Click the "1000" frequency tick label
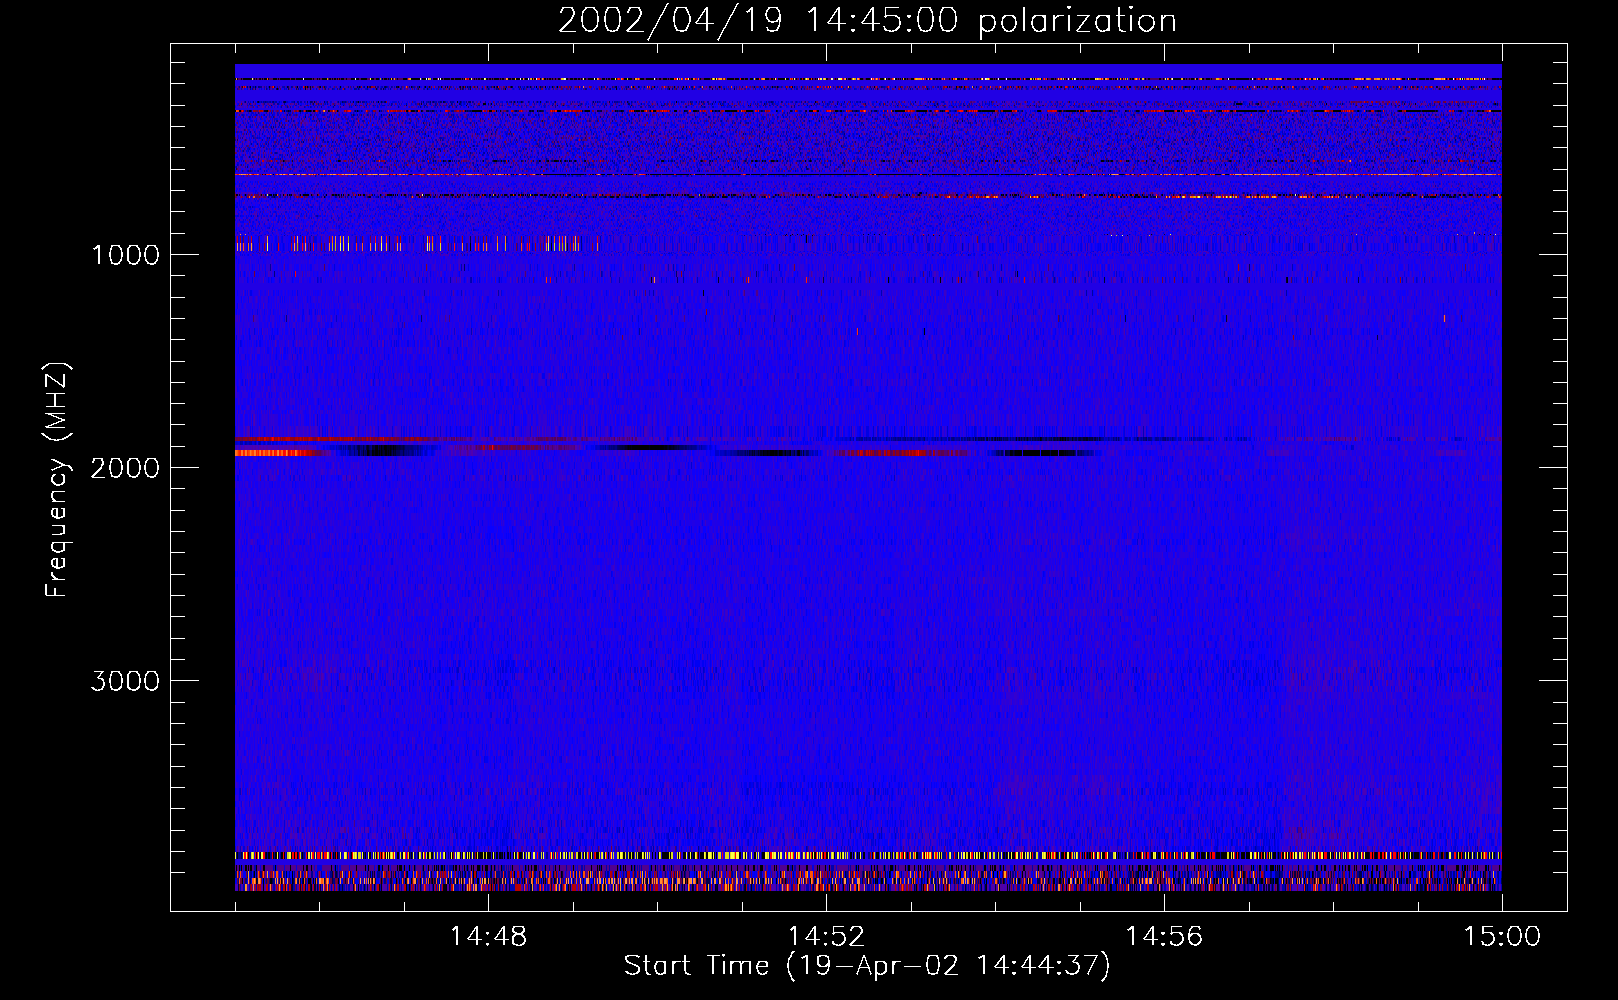The image size is (1618, 1000). 125,255
